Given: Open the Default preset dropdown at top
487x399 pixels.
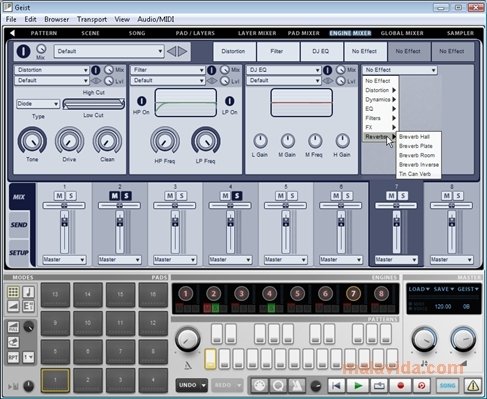Looking at the screenshot, I should click(x=109, y=51).
